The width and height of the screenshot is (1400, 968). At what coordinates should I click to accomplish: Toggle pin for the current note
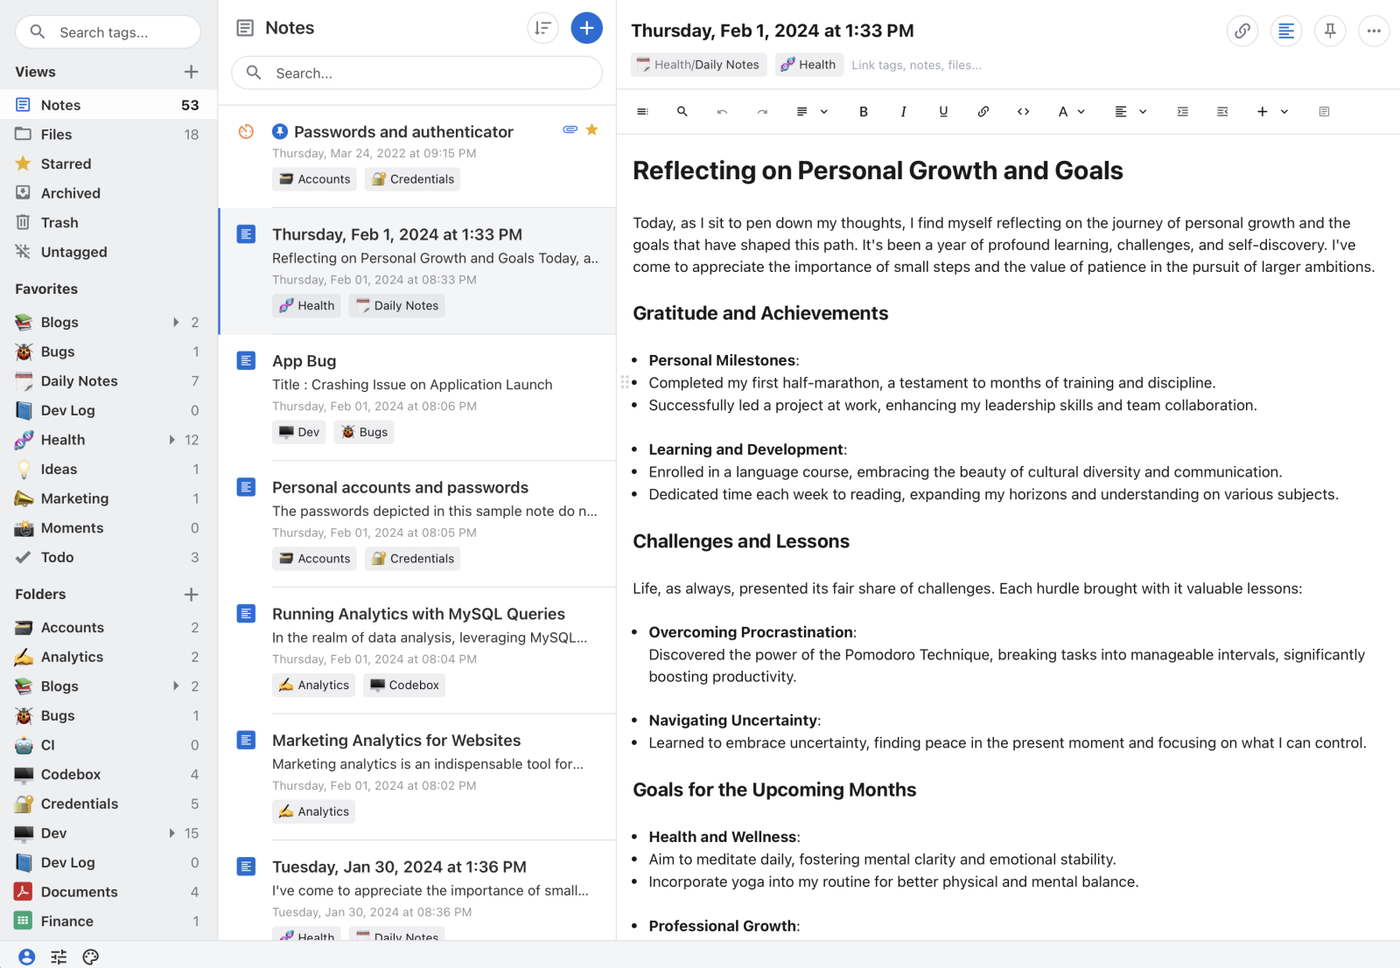(x=1329, y=31)
